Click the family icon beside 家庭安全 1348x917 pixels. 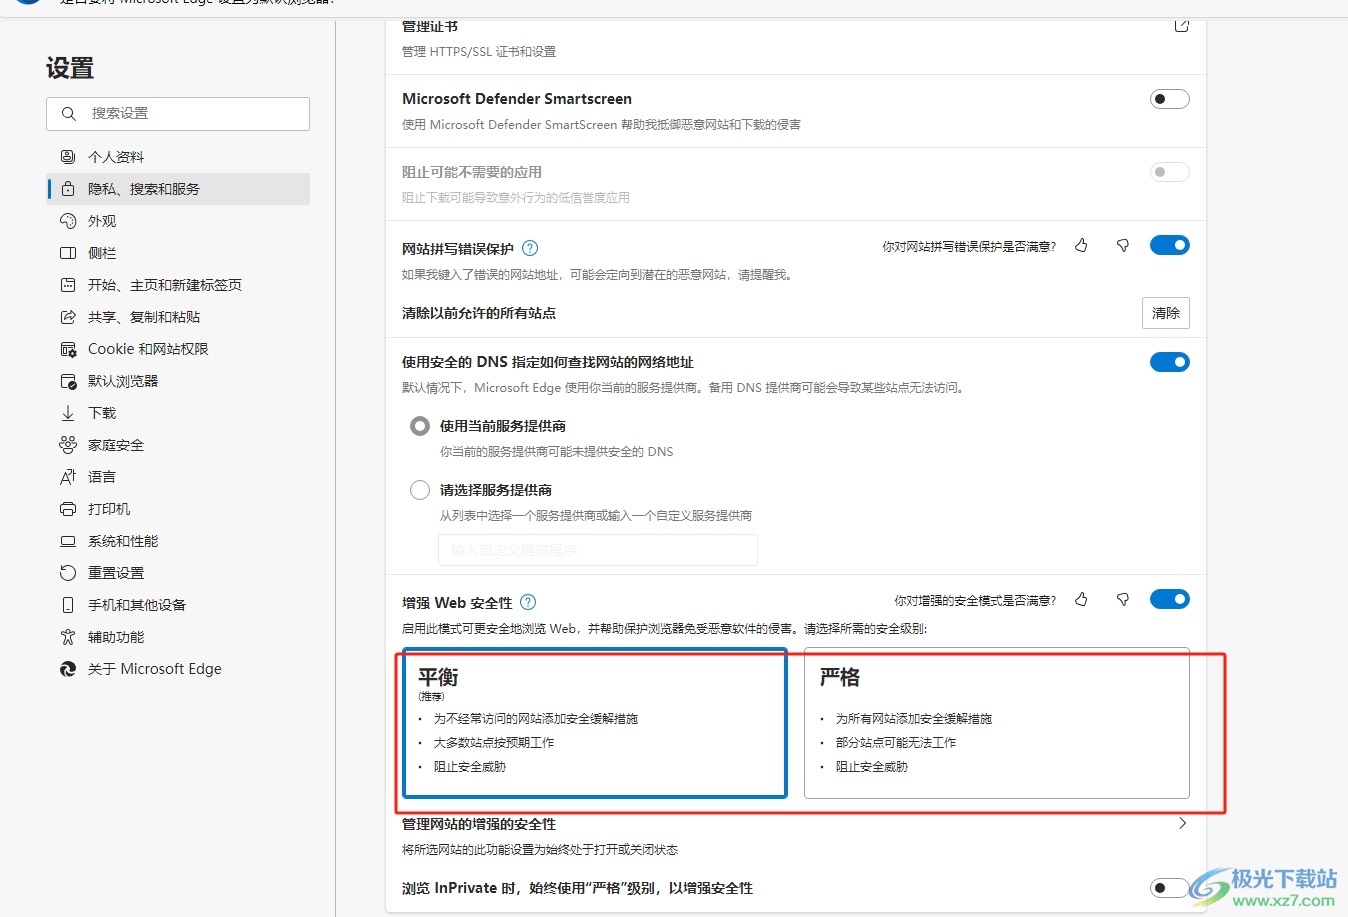point(68,445)
